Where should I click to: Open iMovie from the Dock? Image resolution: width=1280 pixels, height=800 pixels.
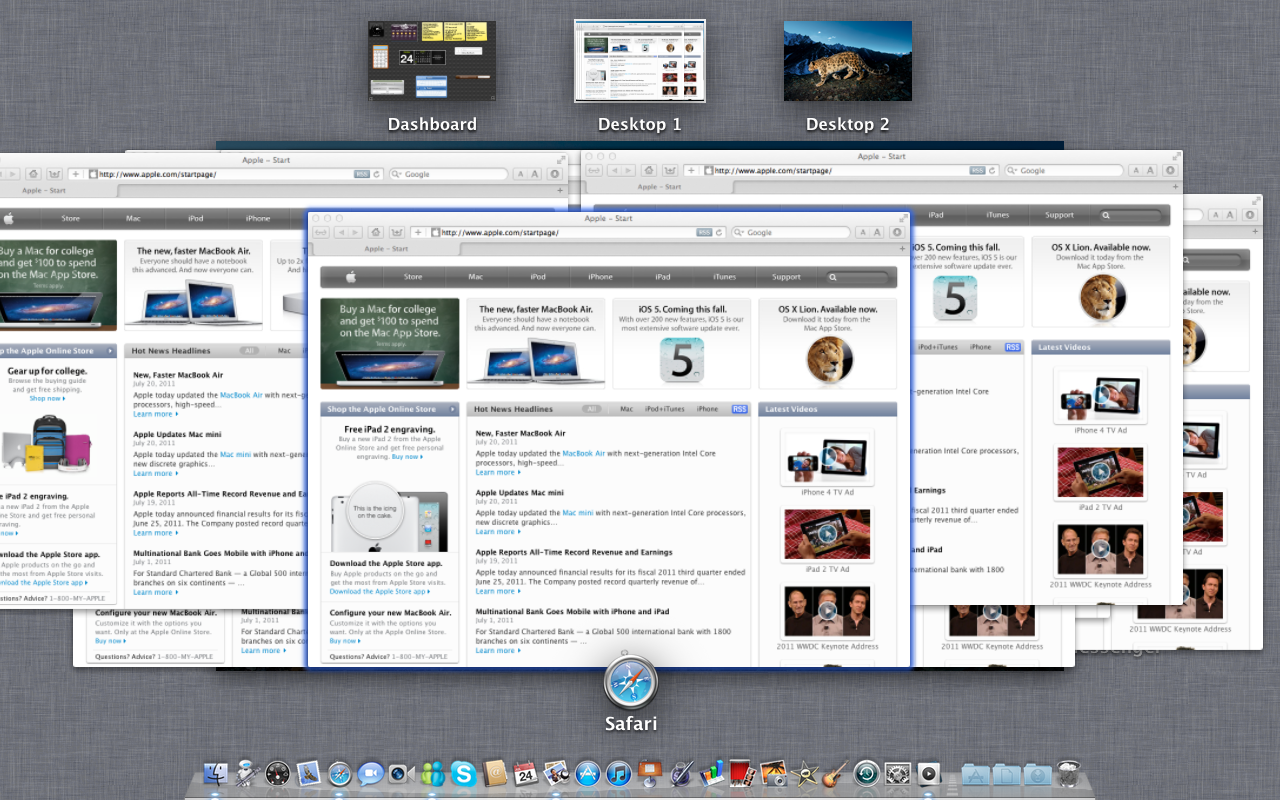coord(805,773)
